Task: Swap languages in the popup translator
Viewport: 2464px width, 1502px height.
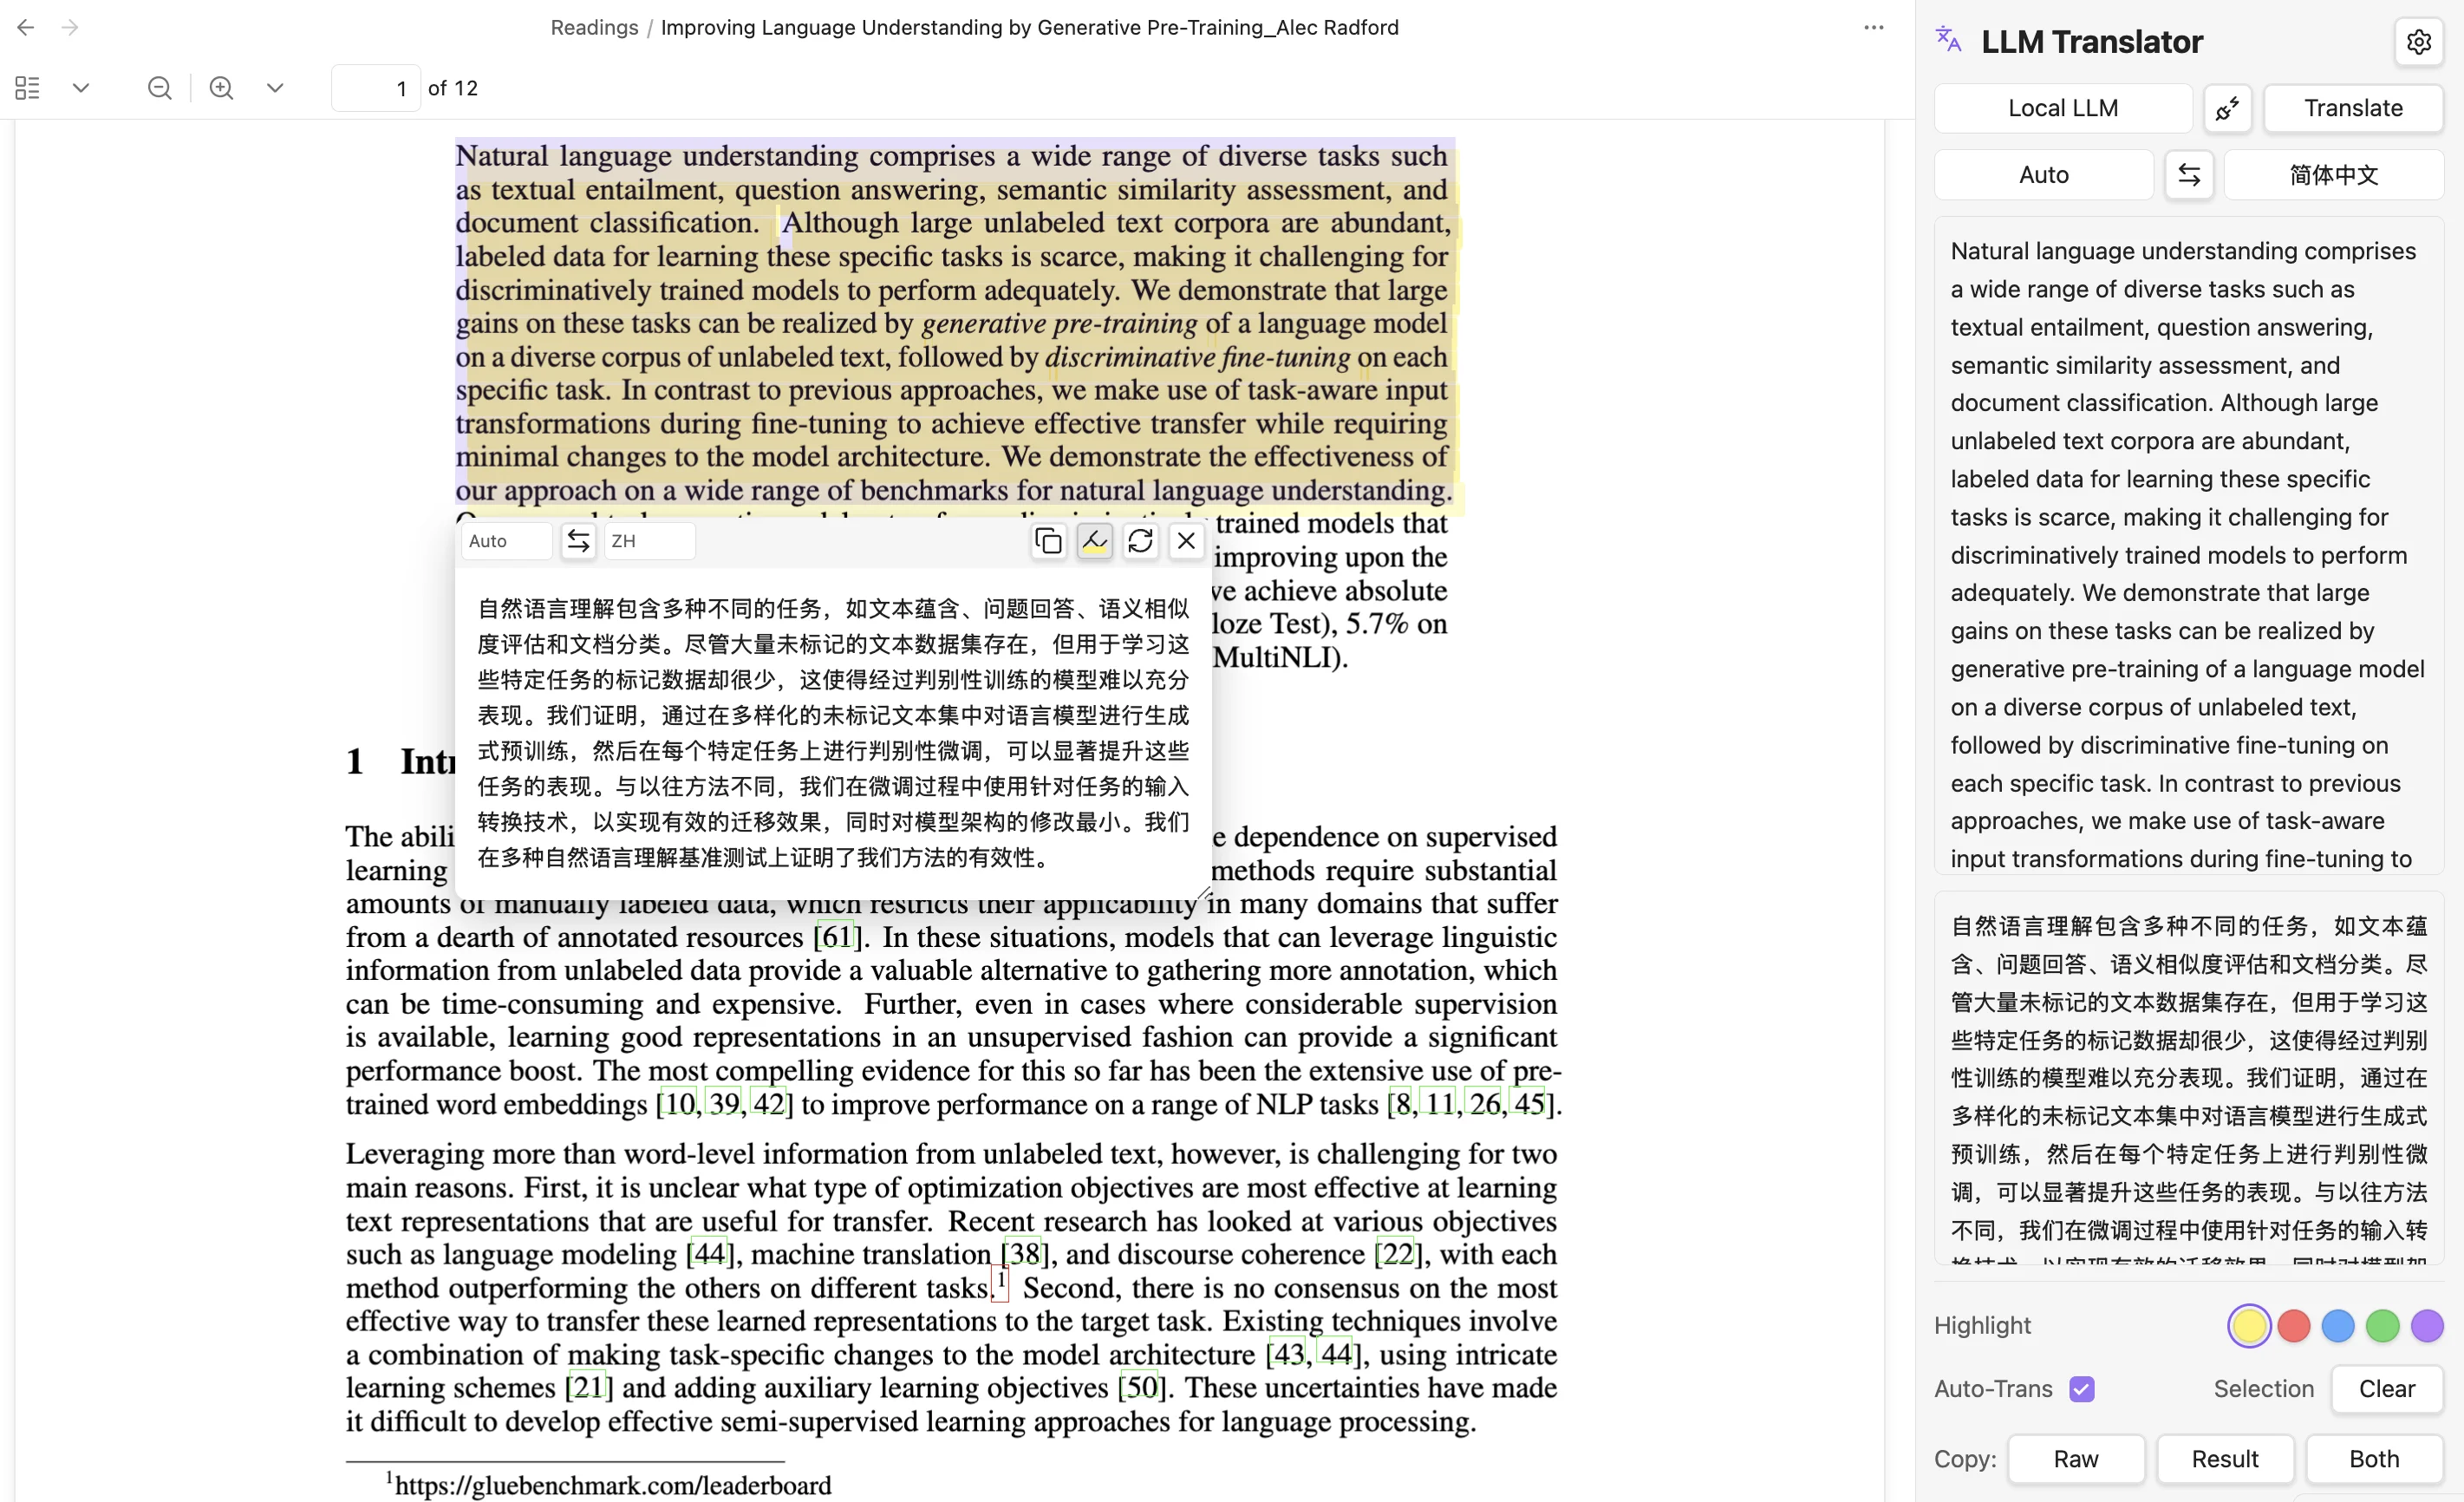Action: (578, 541)
